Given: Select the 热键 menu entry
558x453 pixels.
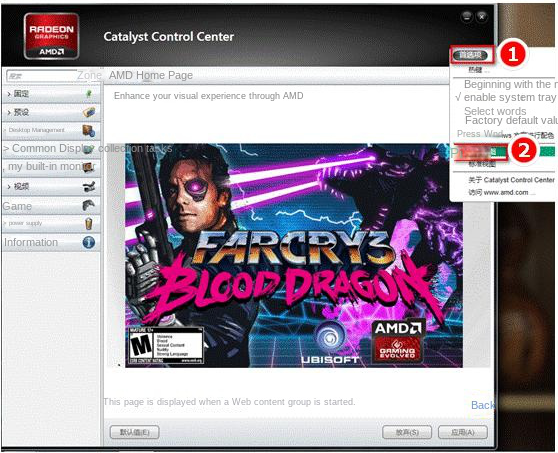Looking at the screenshot, I should [478, 70].
